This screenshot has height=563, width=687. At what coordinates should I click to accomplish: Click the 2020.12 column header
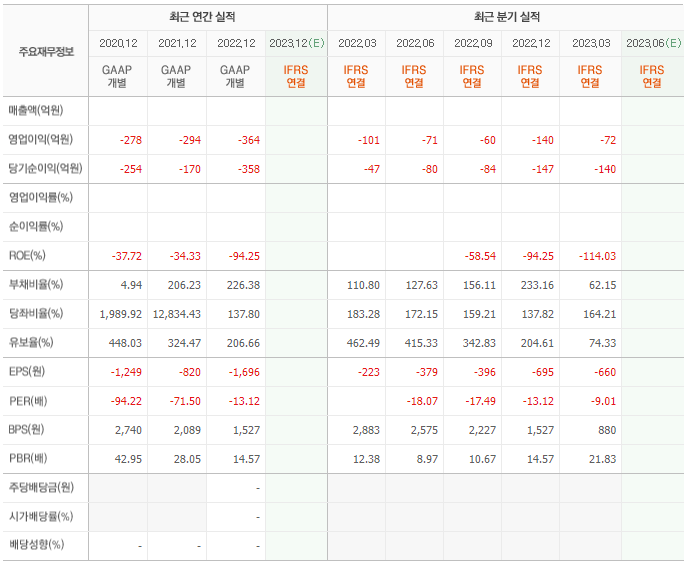[x=118, y=43]
